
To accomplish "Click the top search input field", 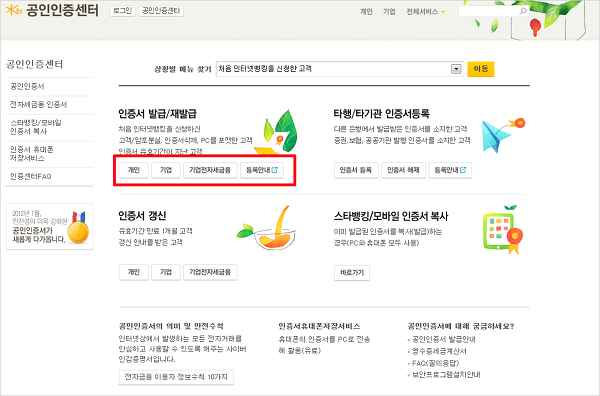I will pyautogui.click(x=494, y=11).
